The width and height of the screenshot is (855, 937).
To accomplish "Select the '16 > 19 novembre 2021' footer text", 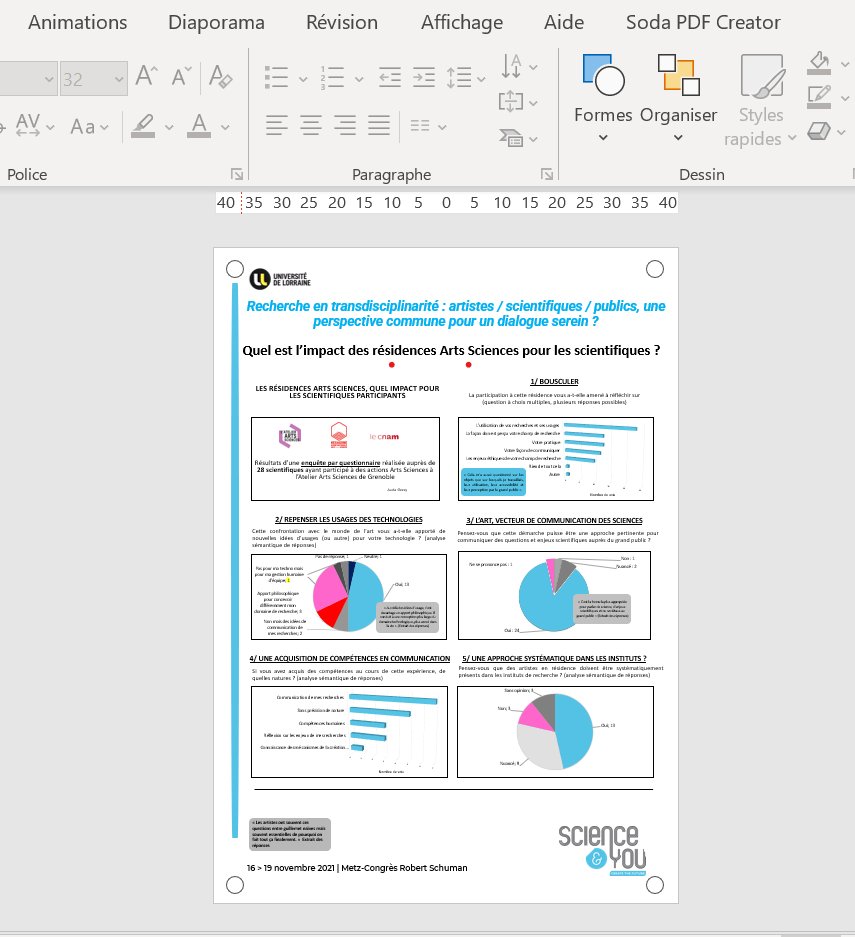I will point(357,868).
